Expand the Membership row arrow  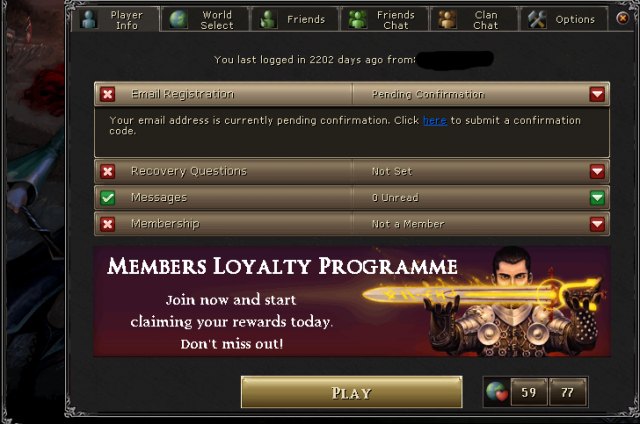597,224
